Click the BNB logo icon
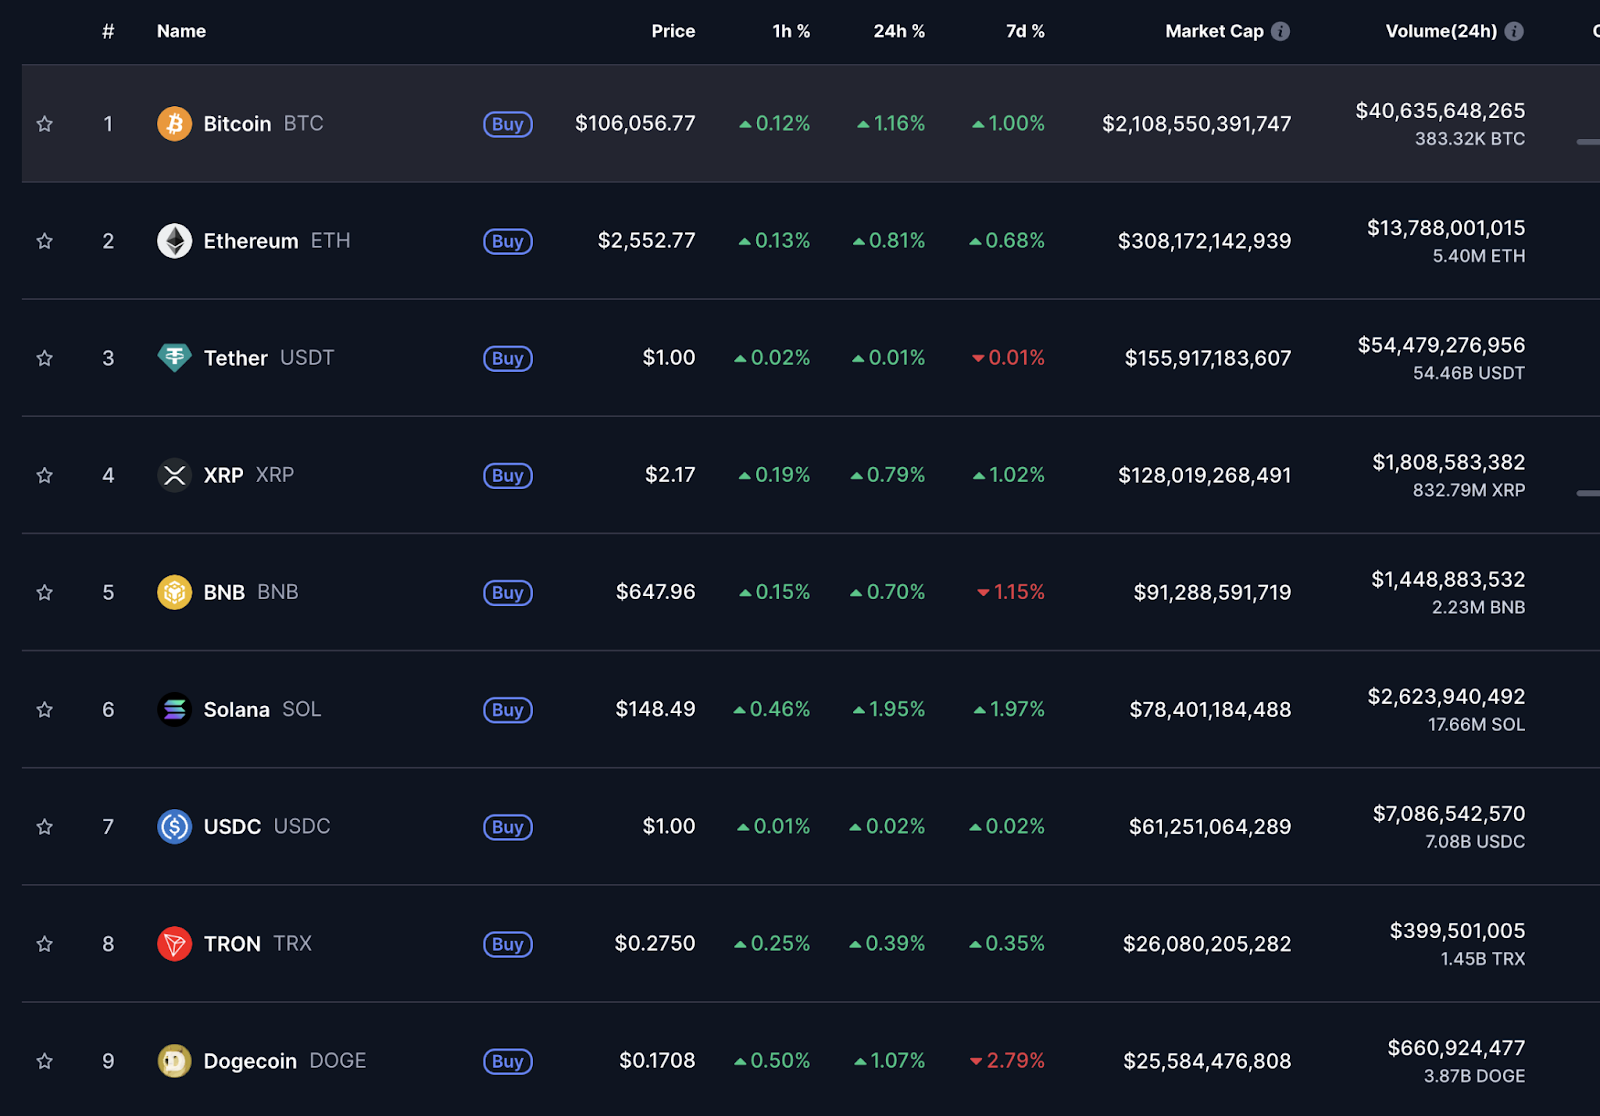Image resolution: width=1600 pixels, height=1116 pixels. point(174,592)
